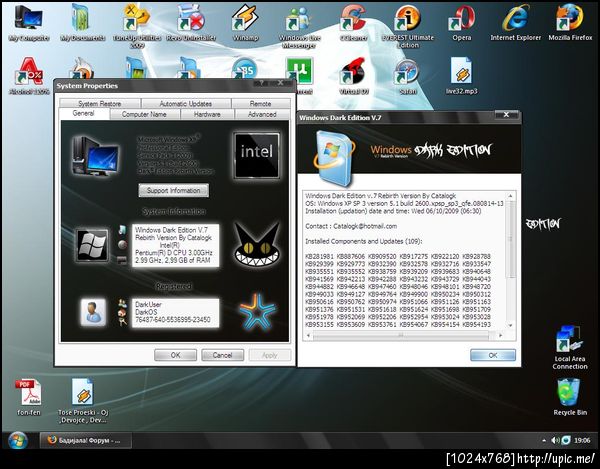Click Cancel in System Properties

click(222, 355)
